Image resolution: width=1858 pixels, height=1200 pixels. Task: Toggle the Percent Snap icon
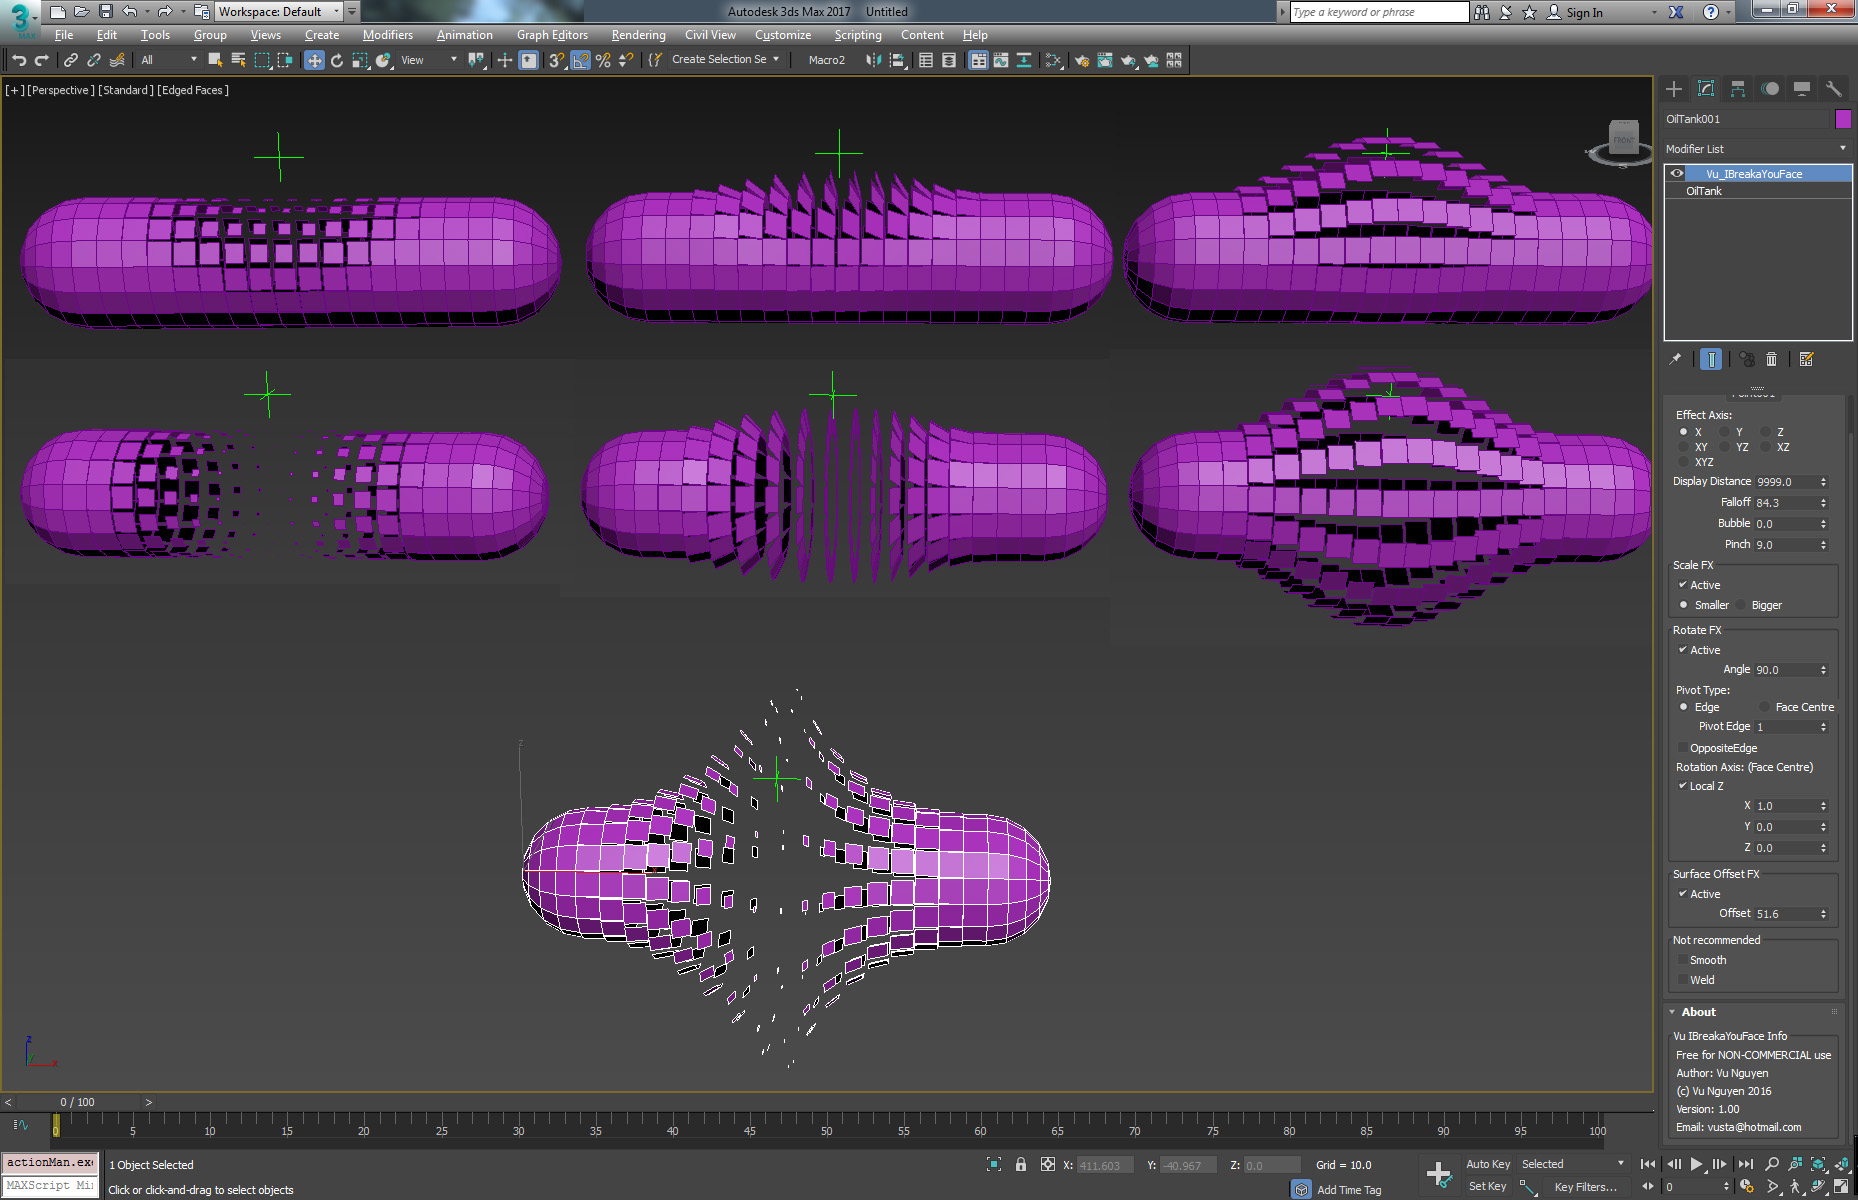pyautogui.click(x=603, y=60)
